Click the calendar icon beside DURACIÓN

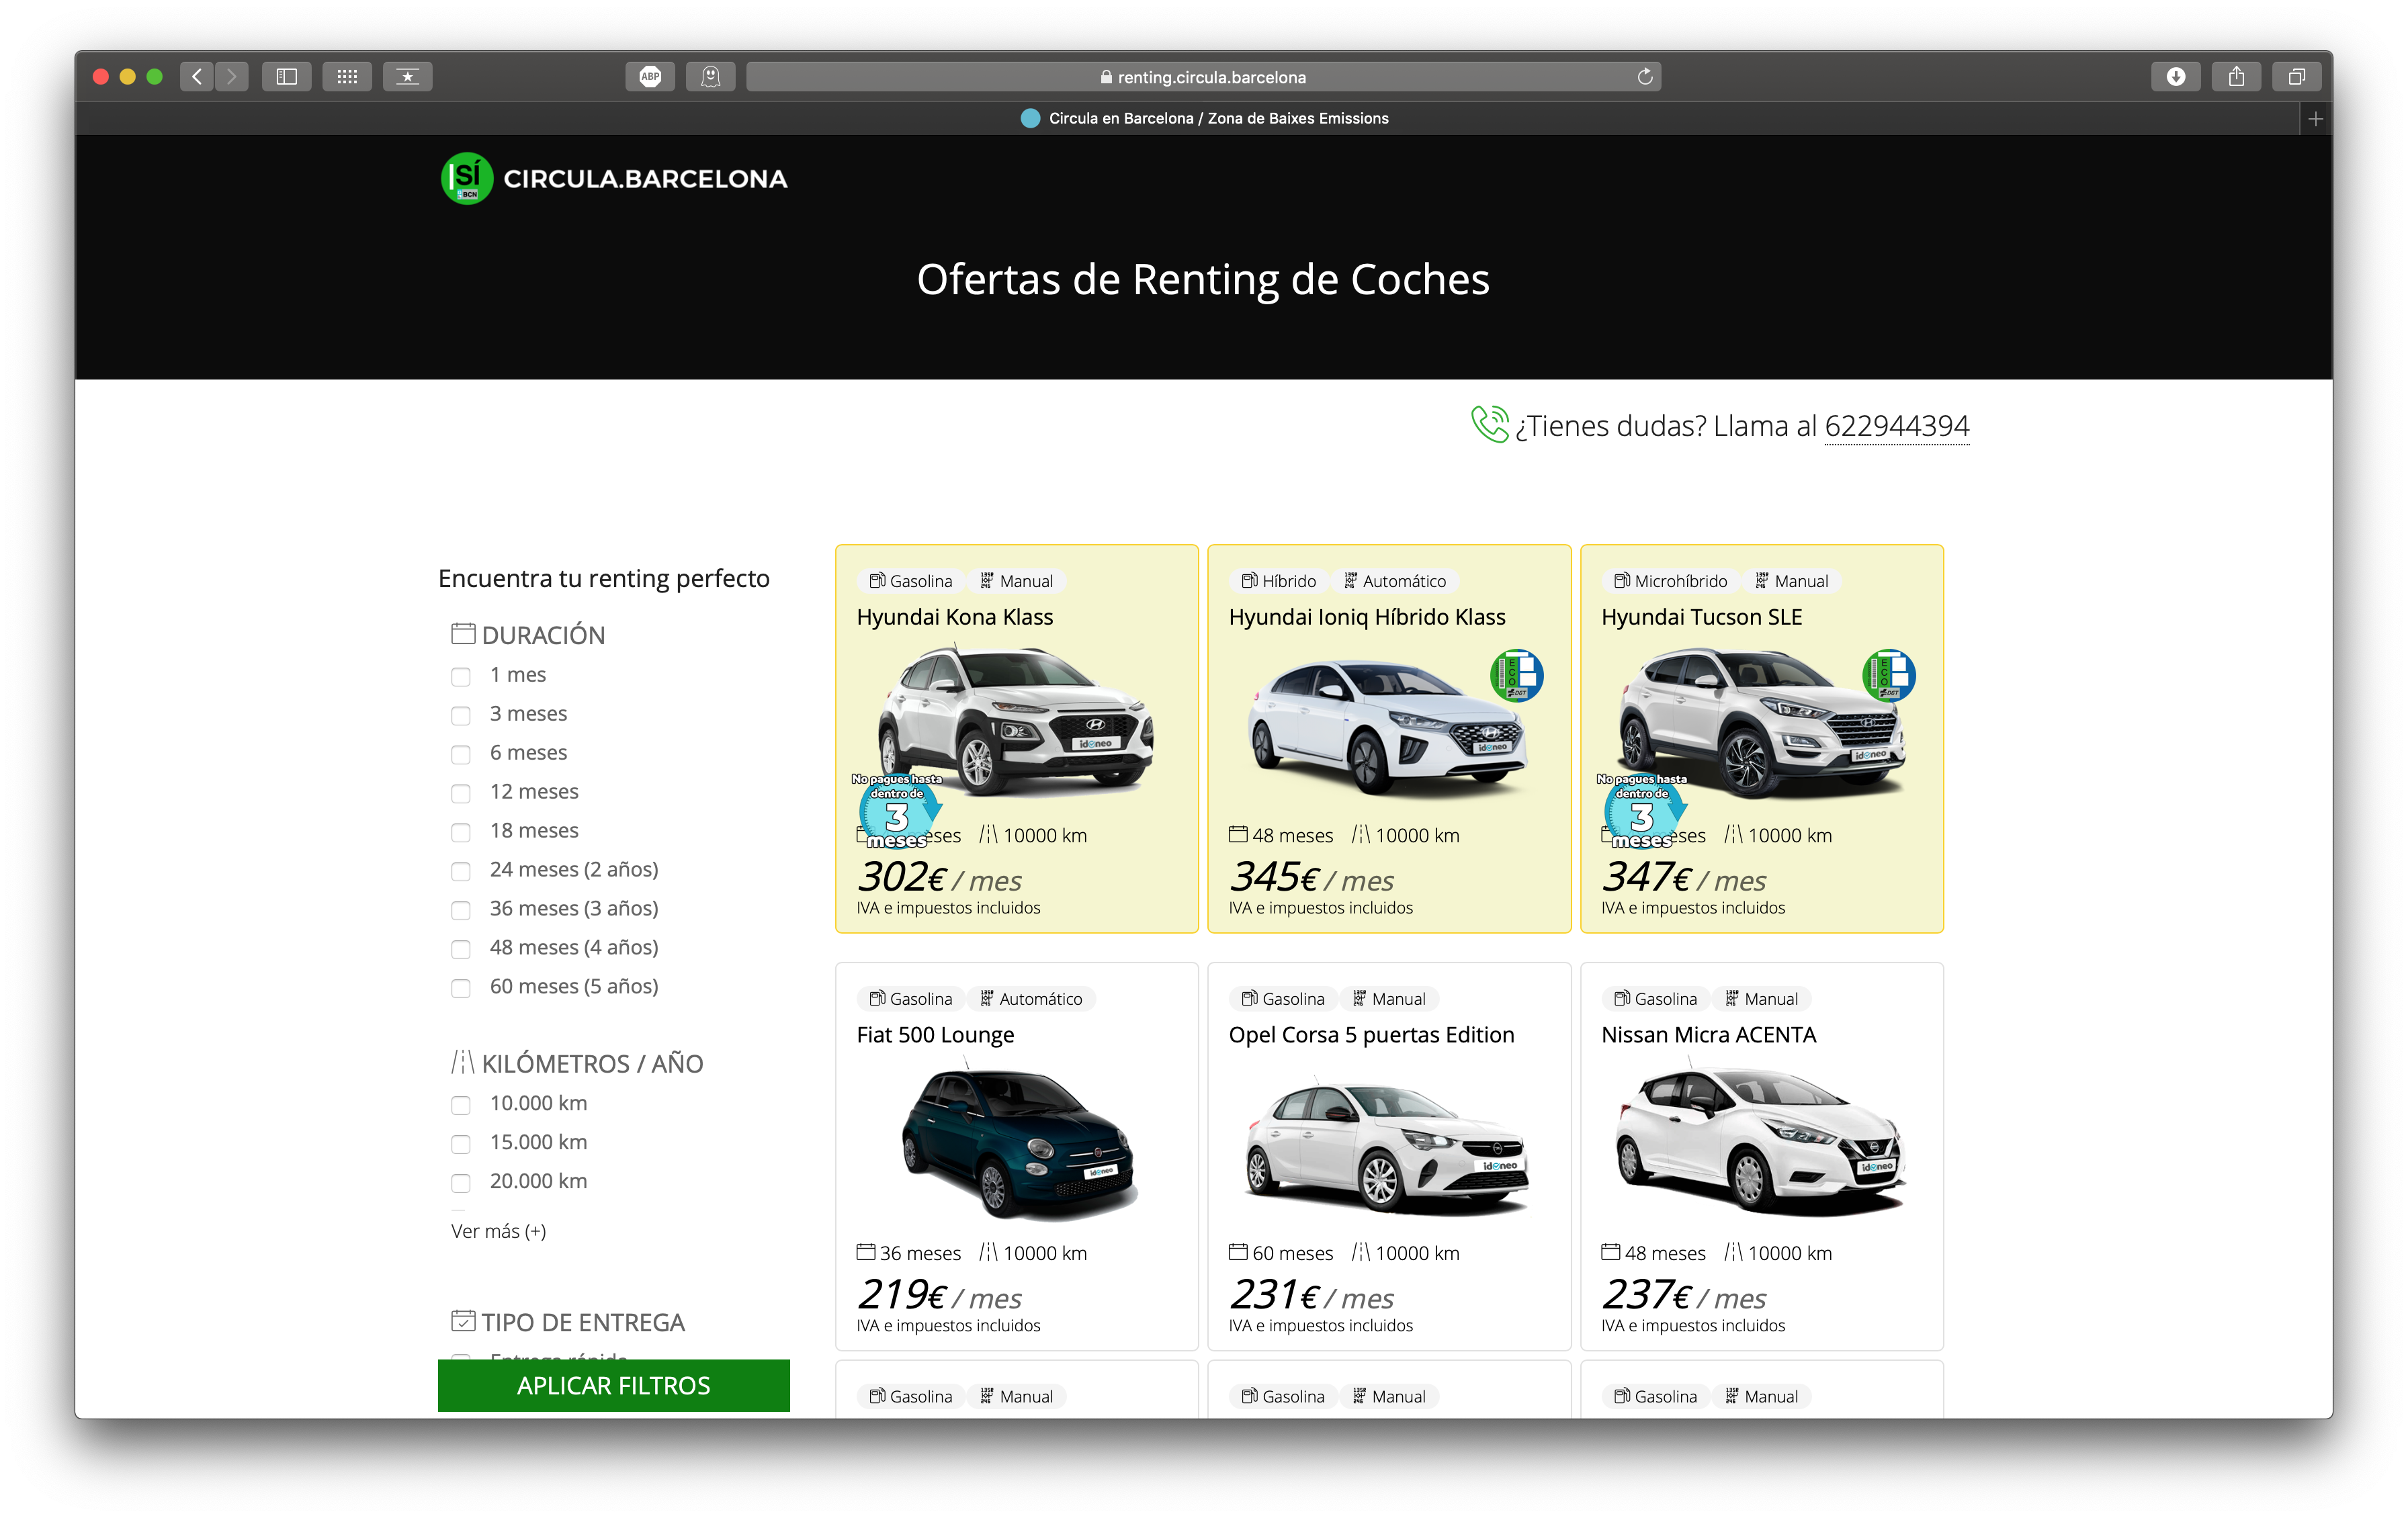coord(463,634)
